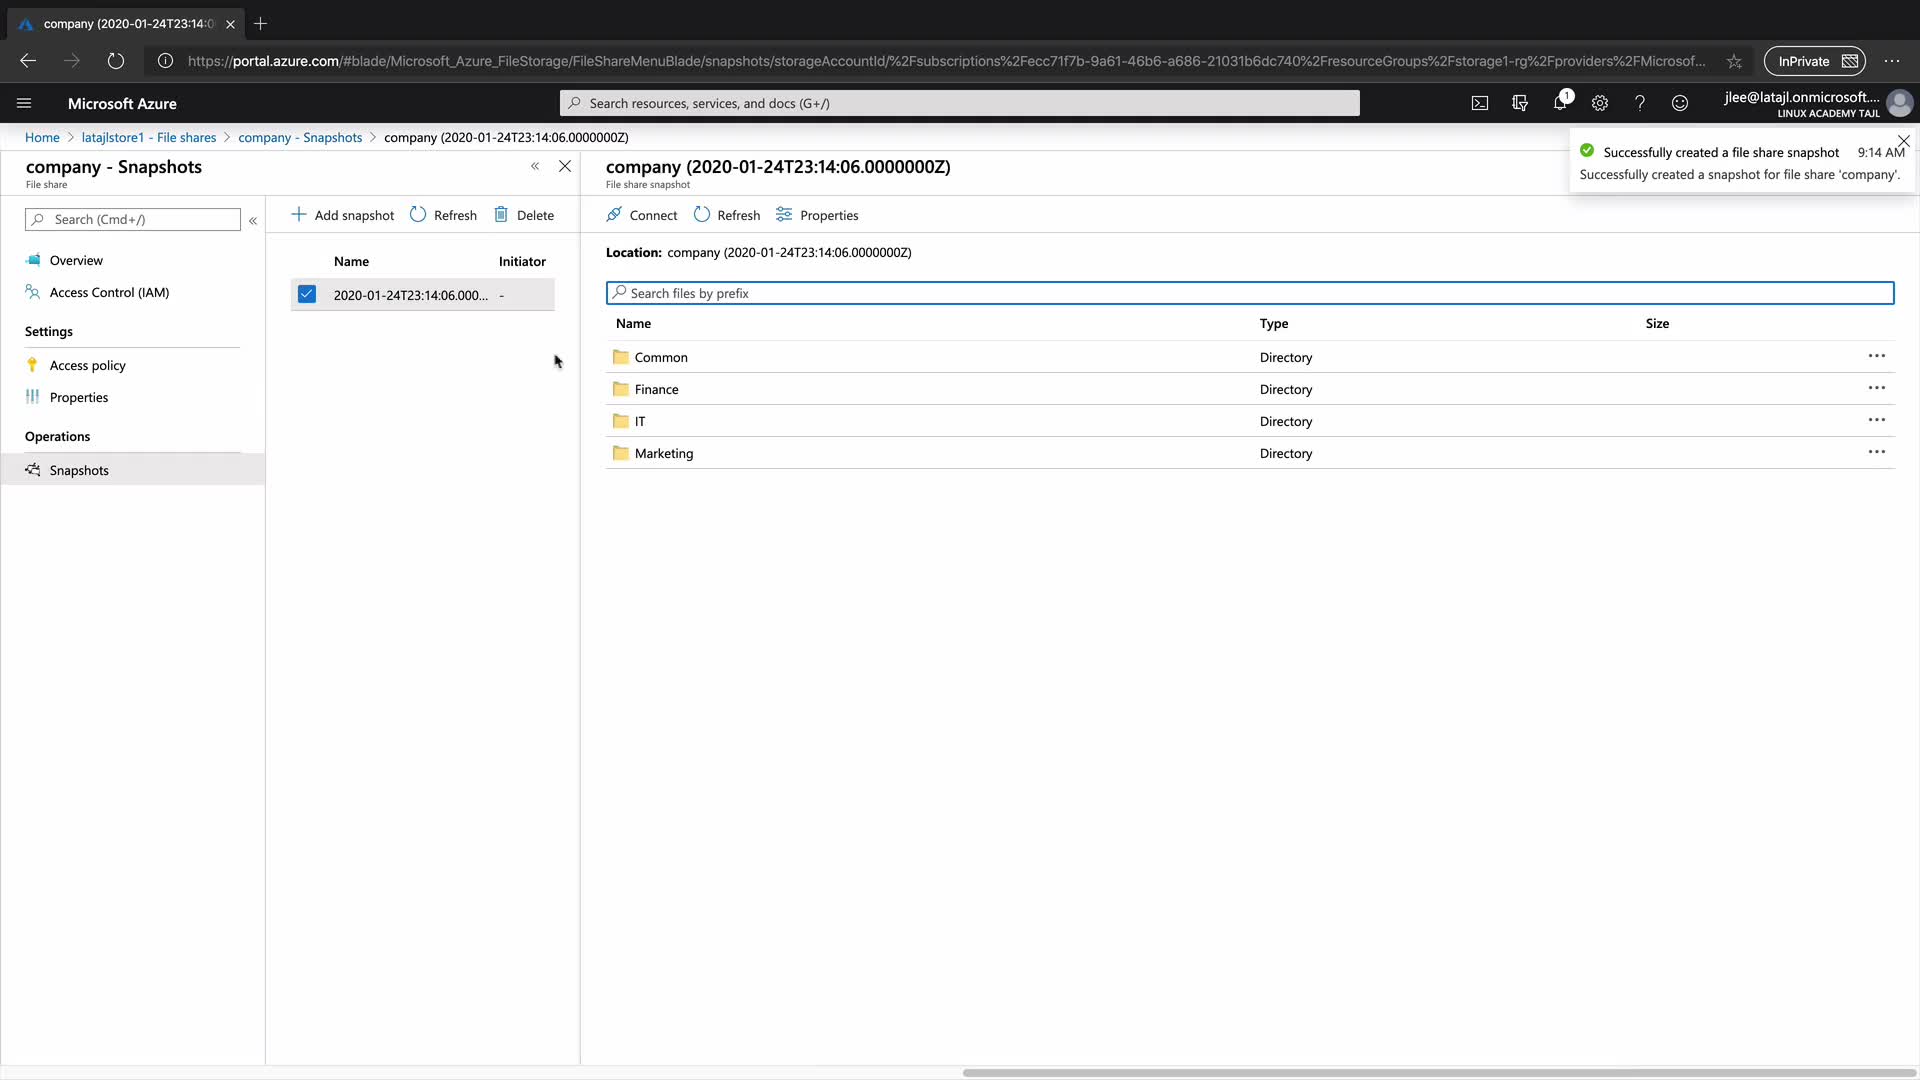
Task: Open the hamburger portal menu
Action: click(x=24, y=103)
